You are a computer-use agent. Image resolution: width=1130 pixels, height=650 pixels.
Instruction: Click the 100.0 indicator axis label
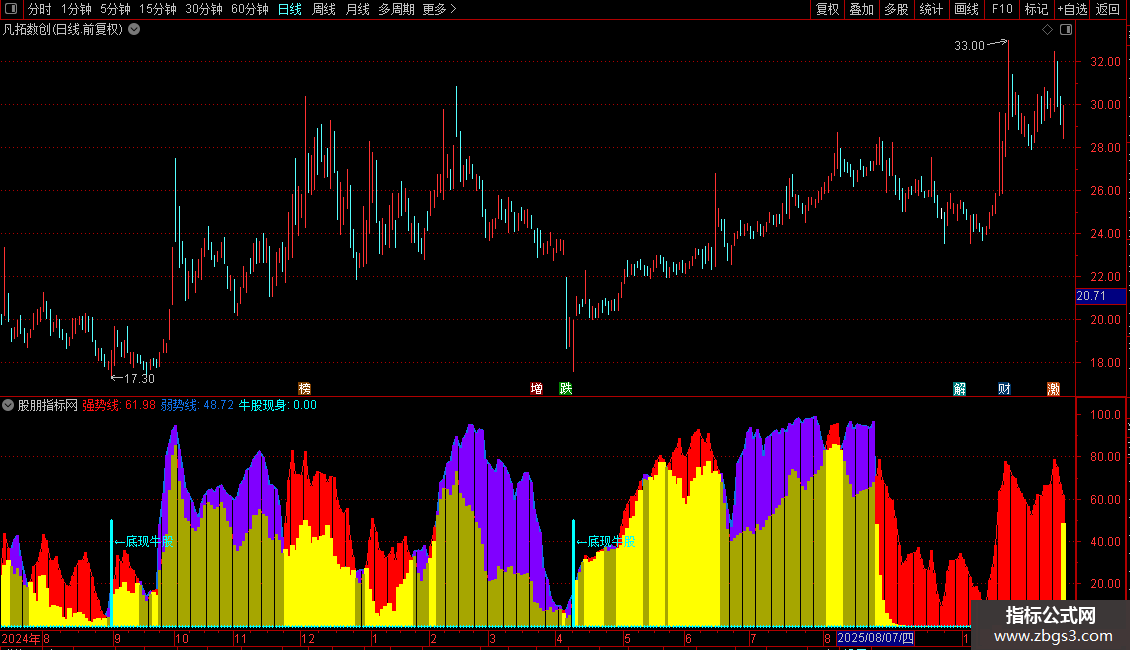[1105, 414]
